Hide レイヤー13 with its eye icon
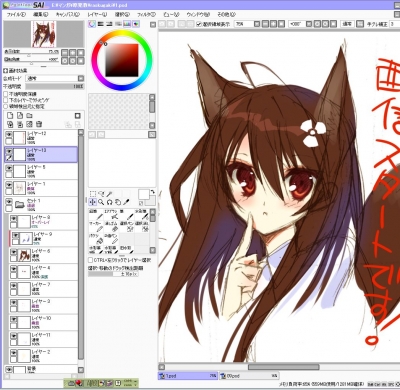Image resolution: width=400 pixels, height=390 pixels. (9, 151)
